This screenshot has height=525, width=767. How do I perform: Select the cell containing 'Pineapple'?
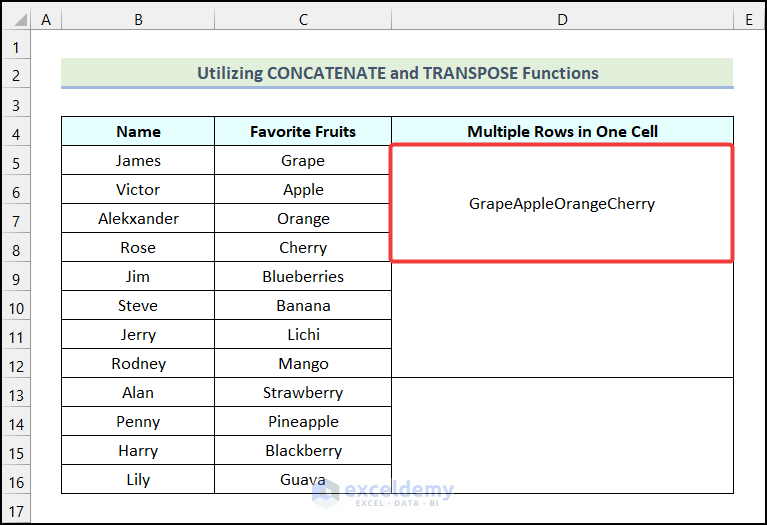[303, 421]
